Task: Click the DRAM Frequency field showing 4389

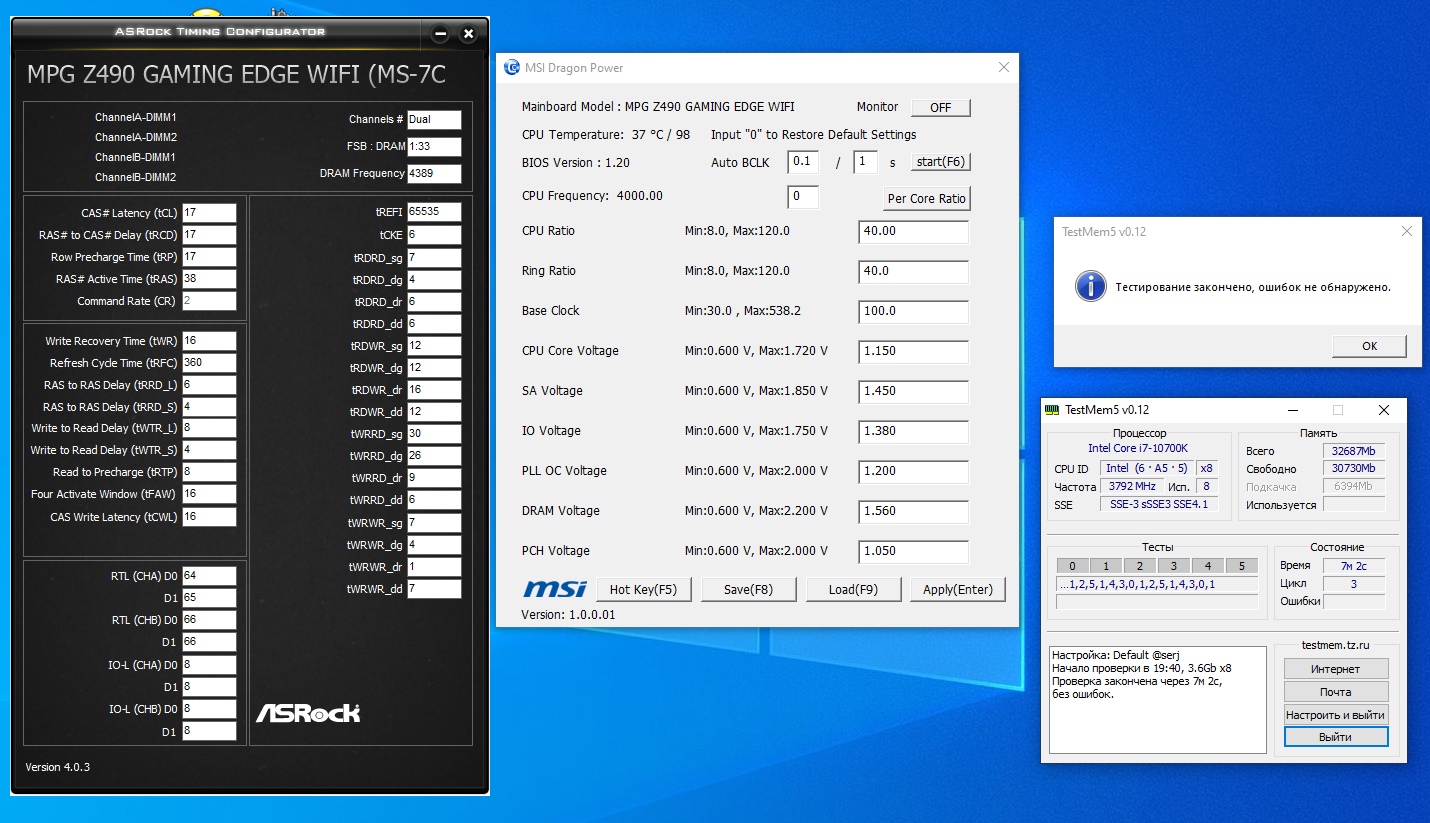Action: 434,174
